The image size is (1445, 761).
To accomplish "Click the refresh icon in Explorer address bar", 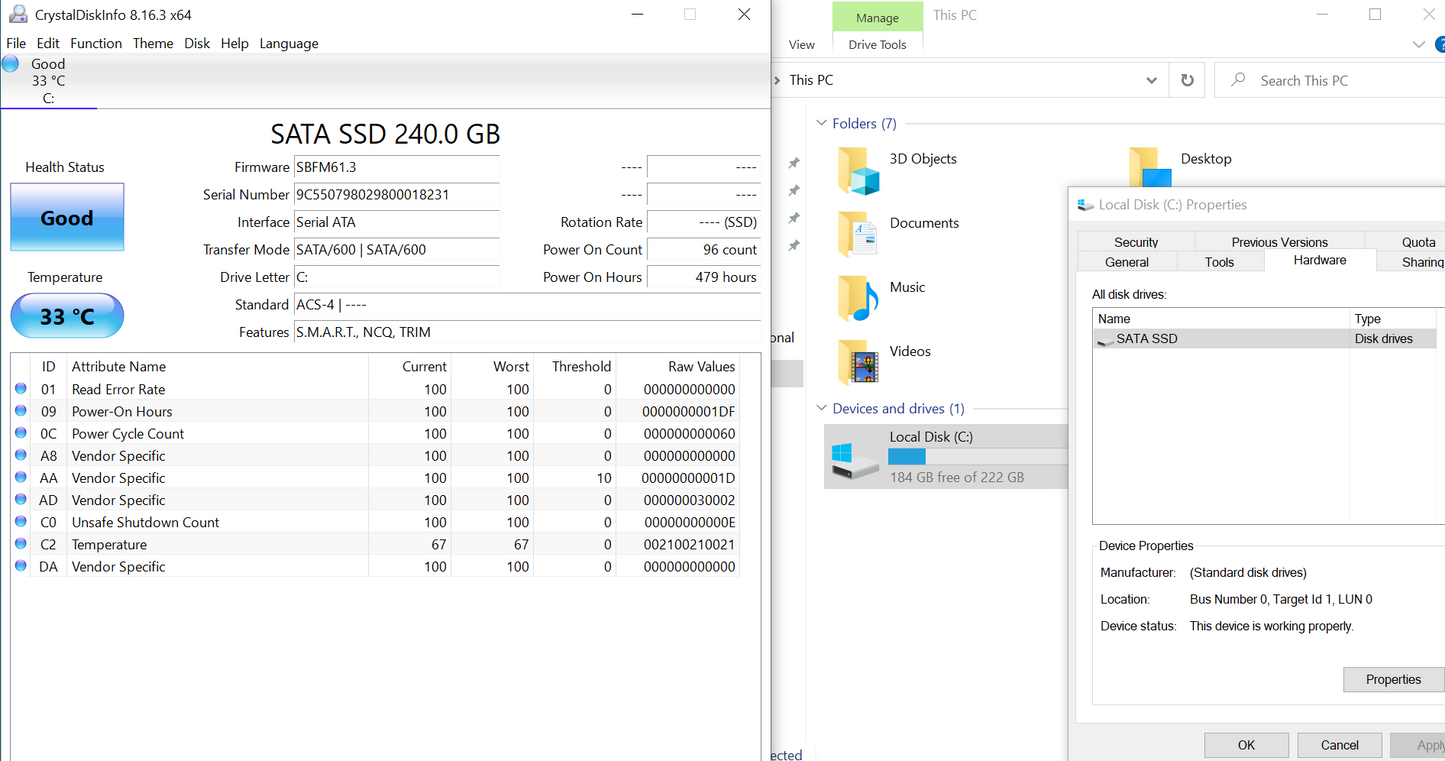I will click(x=1187, y=80).
